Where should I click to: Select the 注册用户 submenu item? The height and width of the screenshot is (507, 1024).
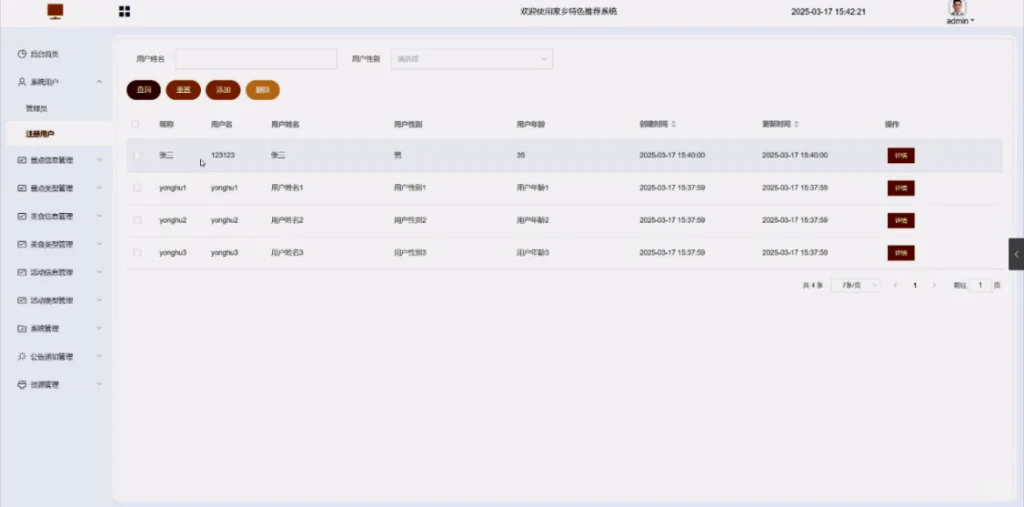click(59, 134)
